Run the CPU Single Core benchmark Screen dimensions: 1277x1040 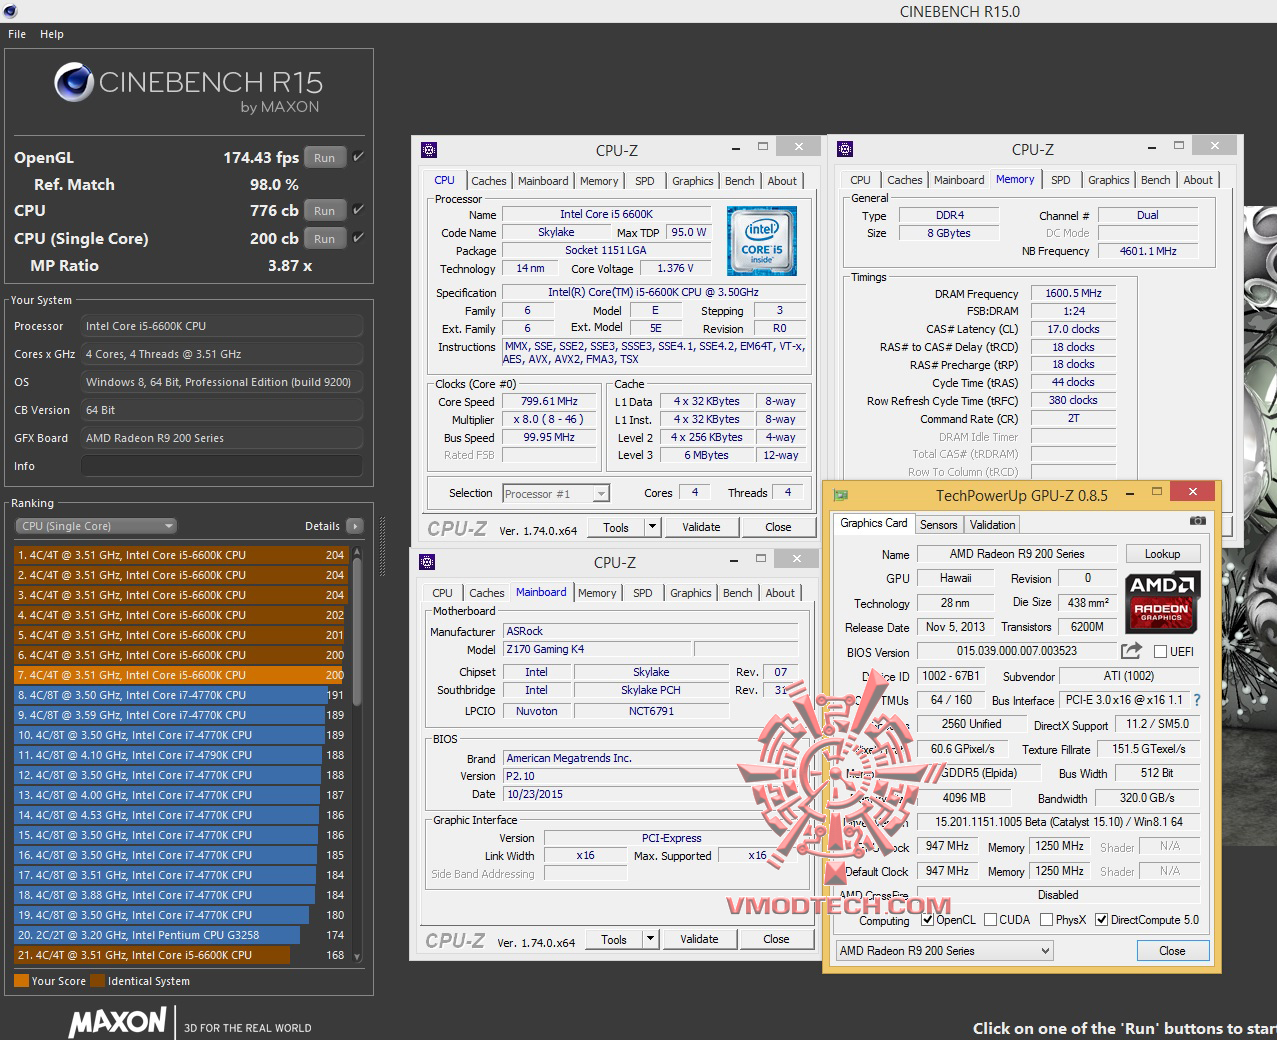[325, 239]
